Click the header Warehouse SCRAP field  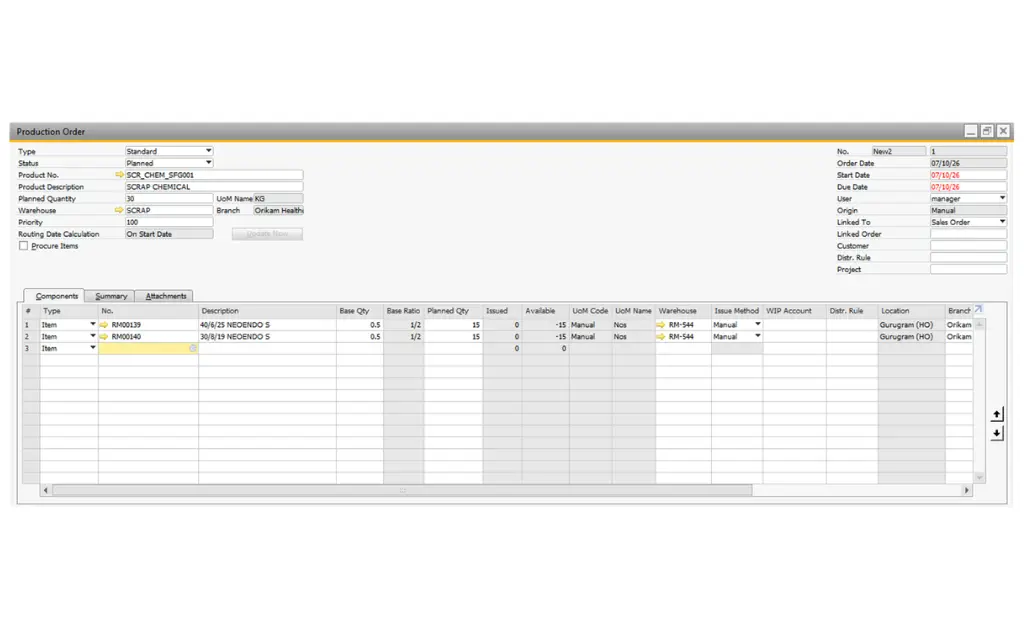(168, 210)
